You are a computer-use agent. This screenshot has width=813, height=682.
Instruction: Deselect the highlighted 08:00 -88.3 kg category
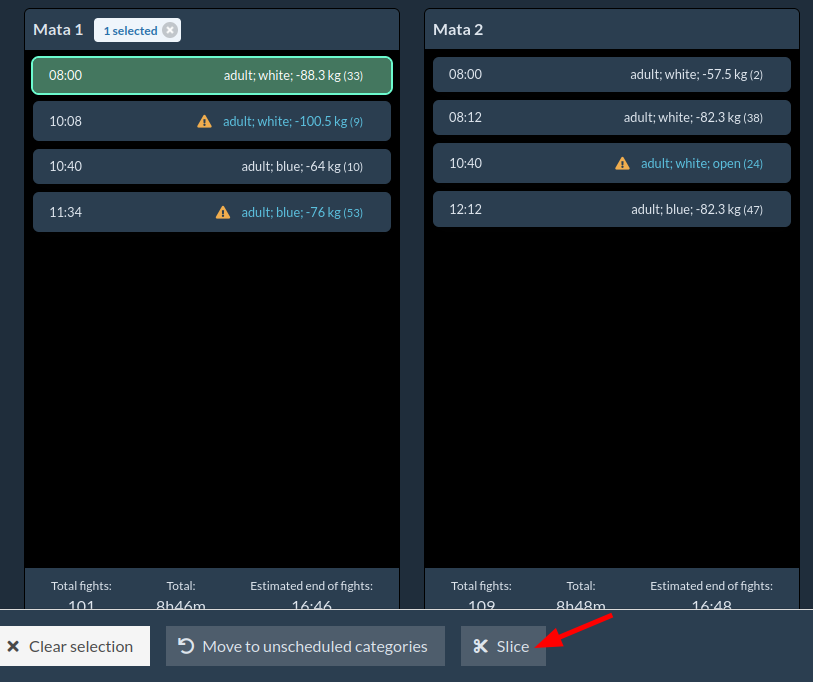[x=212, y=76]
